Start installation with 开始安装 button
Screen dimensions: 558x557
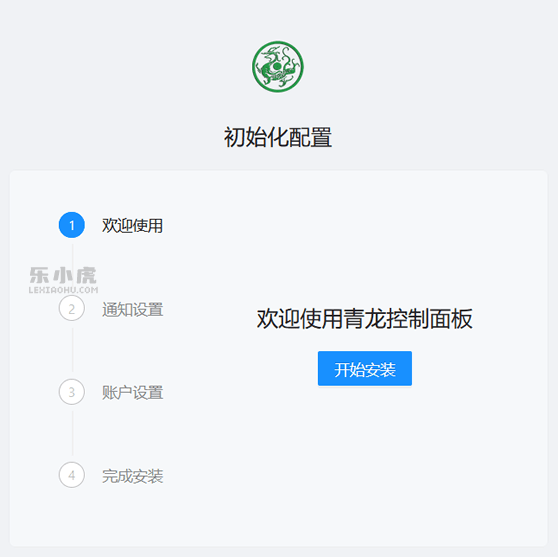365,369
